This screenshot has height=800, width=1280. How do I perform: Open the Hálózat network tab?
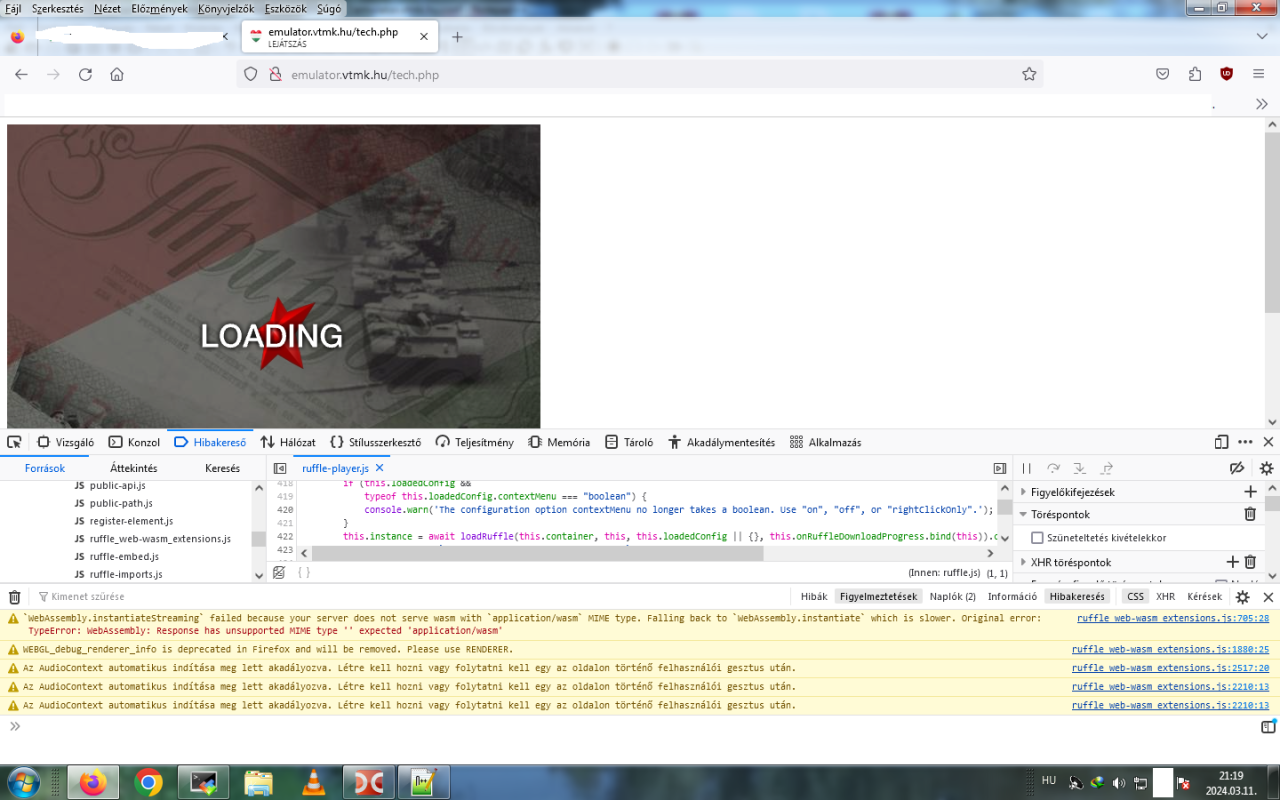click(288, 442)
